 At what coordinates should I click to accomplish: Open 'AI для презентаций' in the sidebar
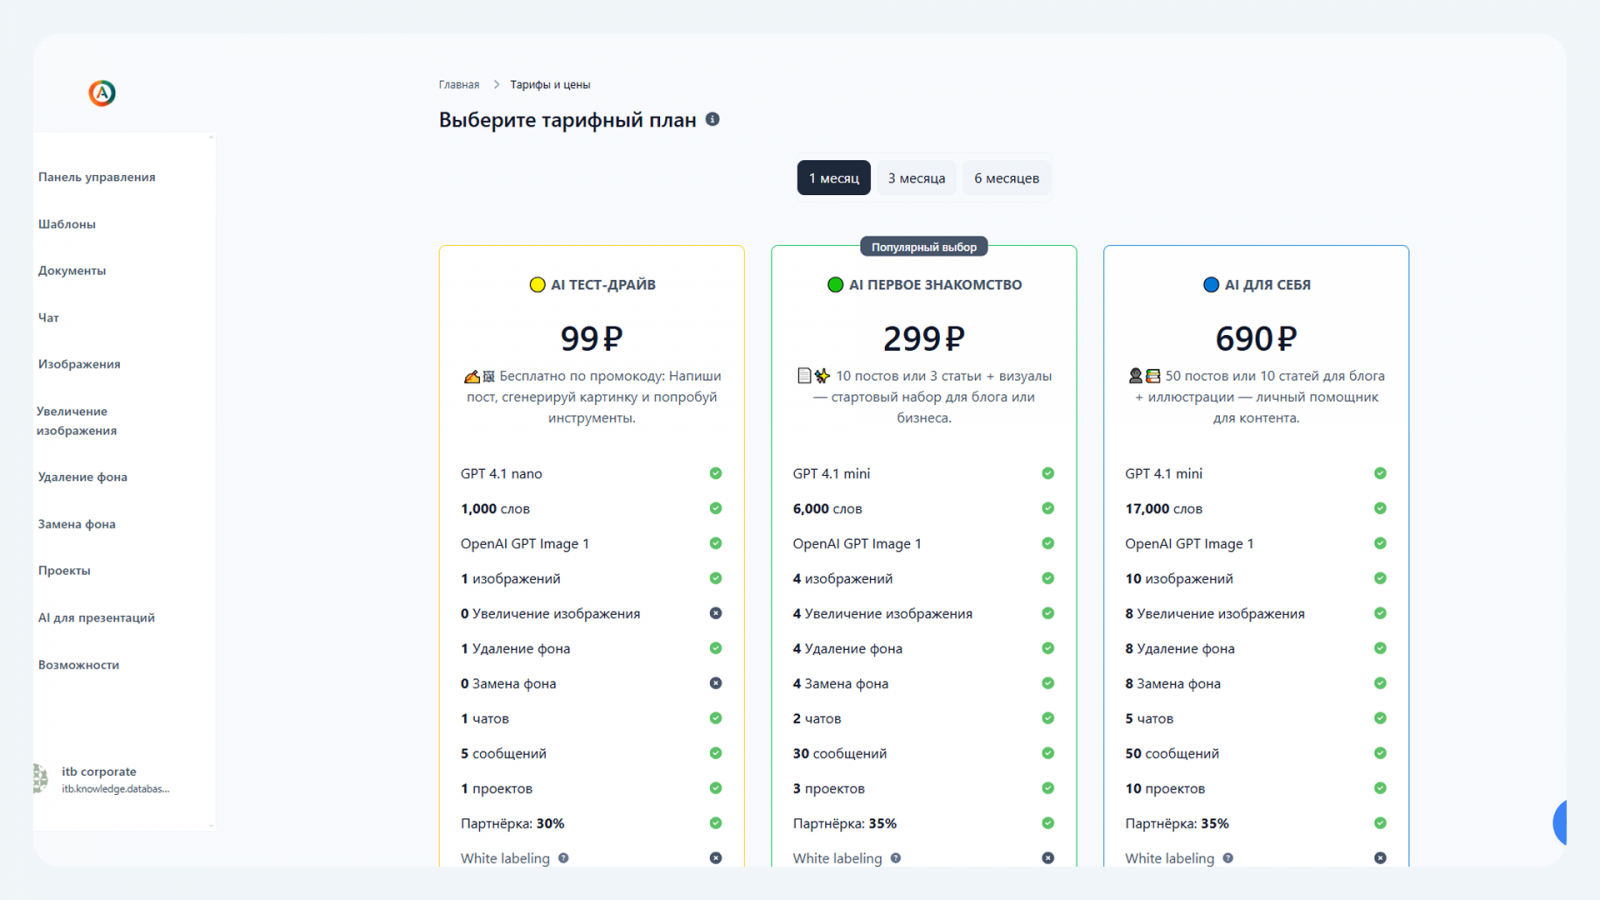click(97, 618)
